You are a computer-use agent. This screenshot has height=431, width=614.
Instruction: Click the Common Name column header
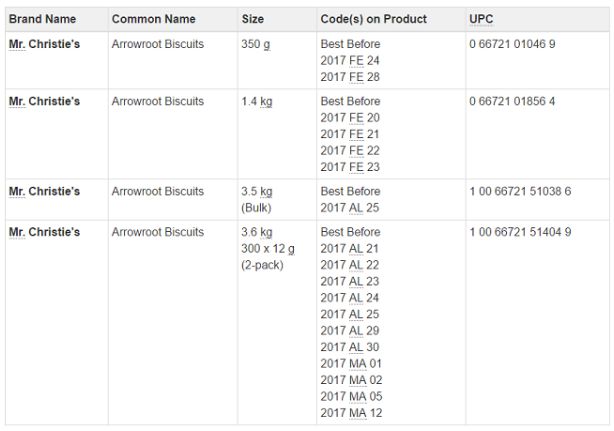click(154, 19)
